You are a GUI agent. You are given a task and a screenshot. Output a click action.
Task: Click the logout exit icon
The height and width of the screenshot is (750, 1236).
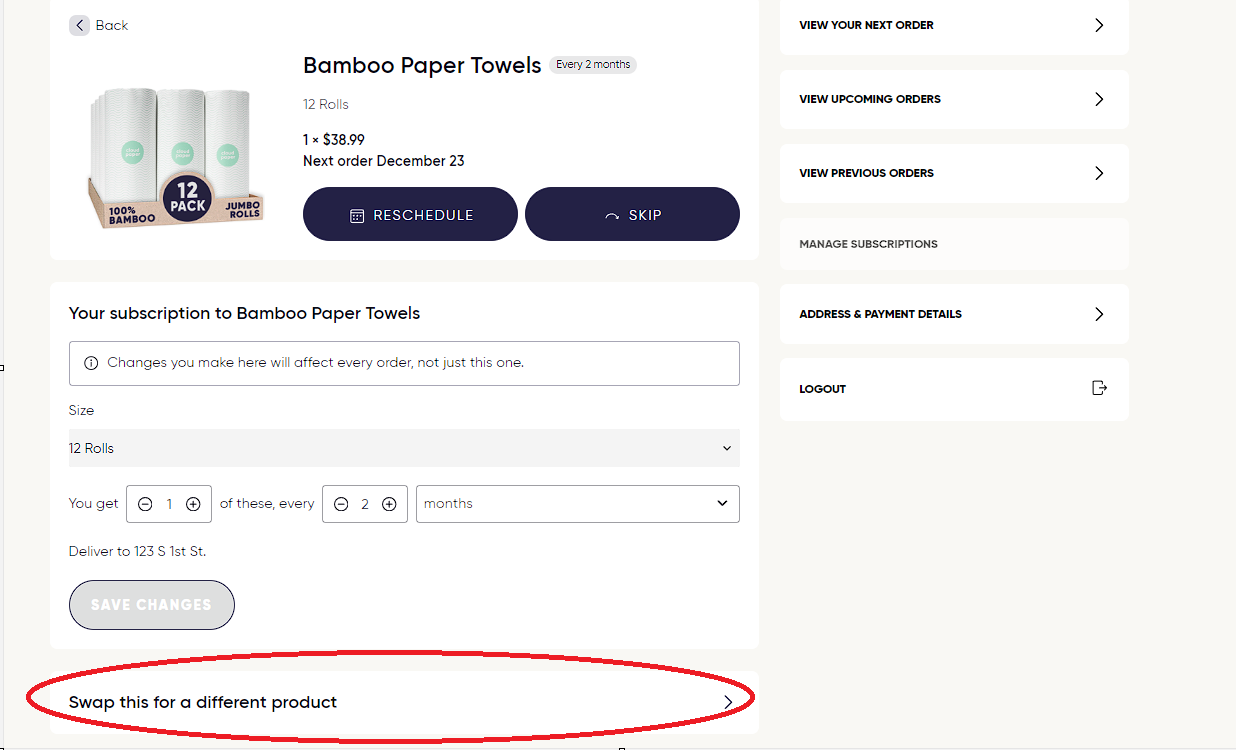point(1099,388)
